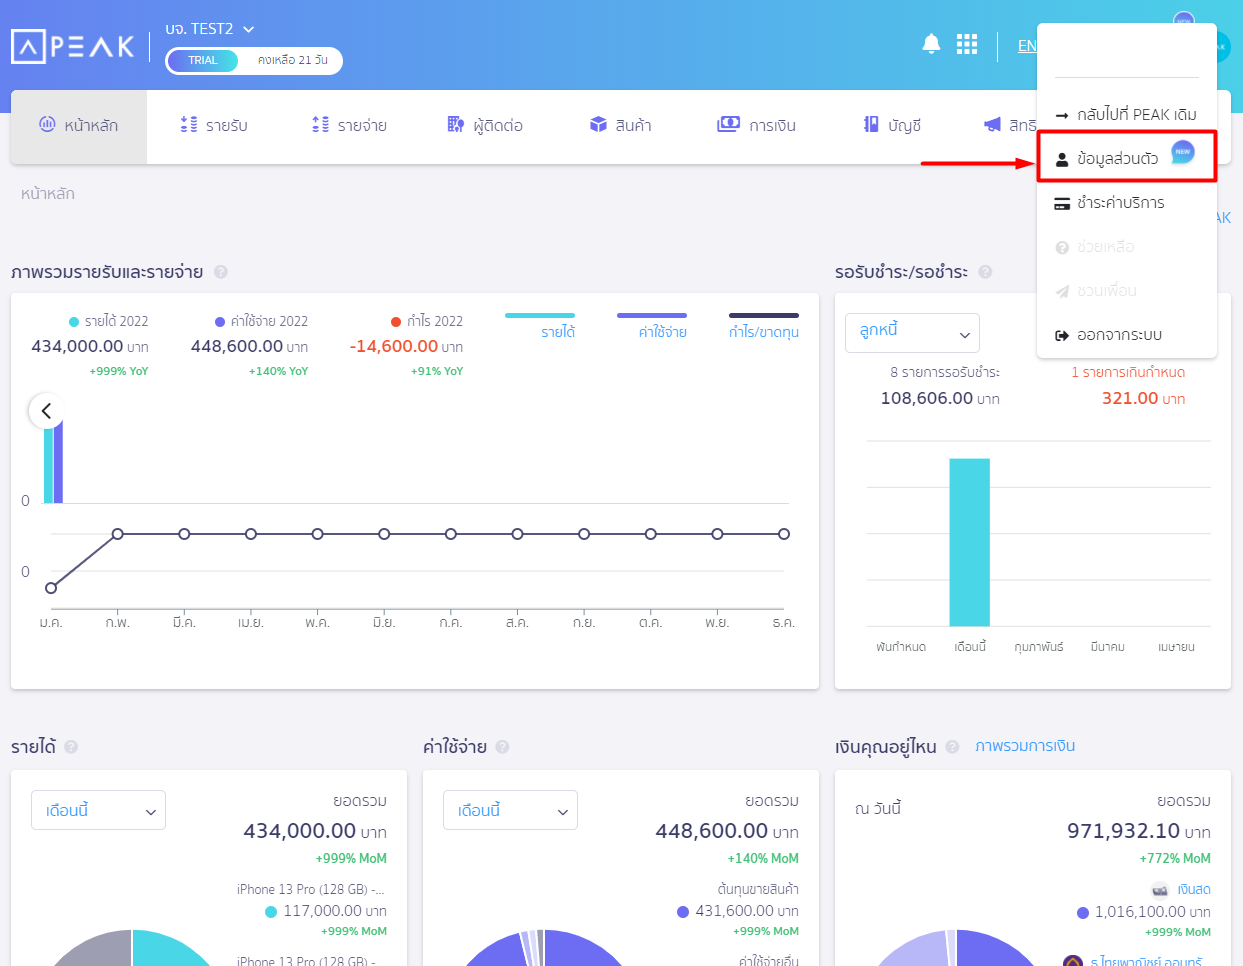This screenshot has width=1243, height=966.
Task: Select ชำระค่าบริการ menu item
Action: click(x=1127, y=203)
